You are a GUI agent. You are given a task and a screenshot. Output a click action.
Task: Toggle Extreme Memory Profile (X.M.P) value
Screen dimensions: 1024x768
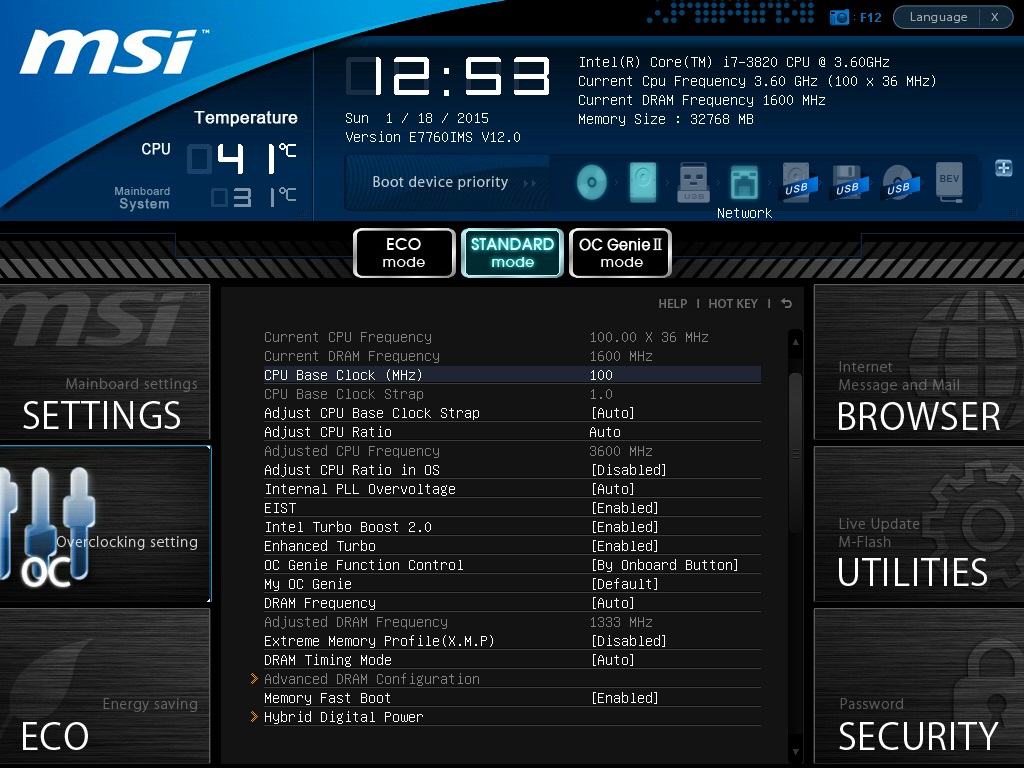(x=512, y=641)
